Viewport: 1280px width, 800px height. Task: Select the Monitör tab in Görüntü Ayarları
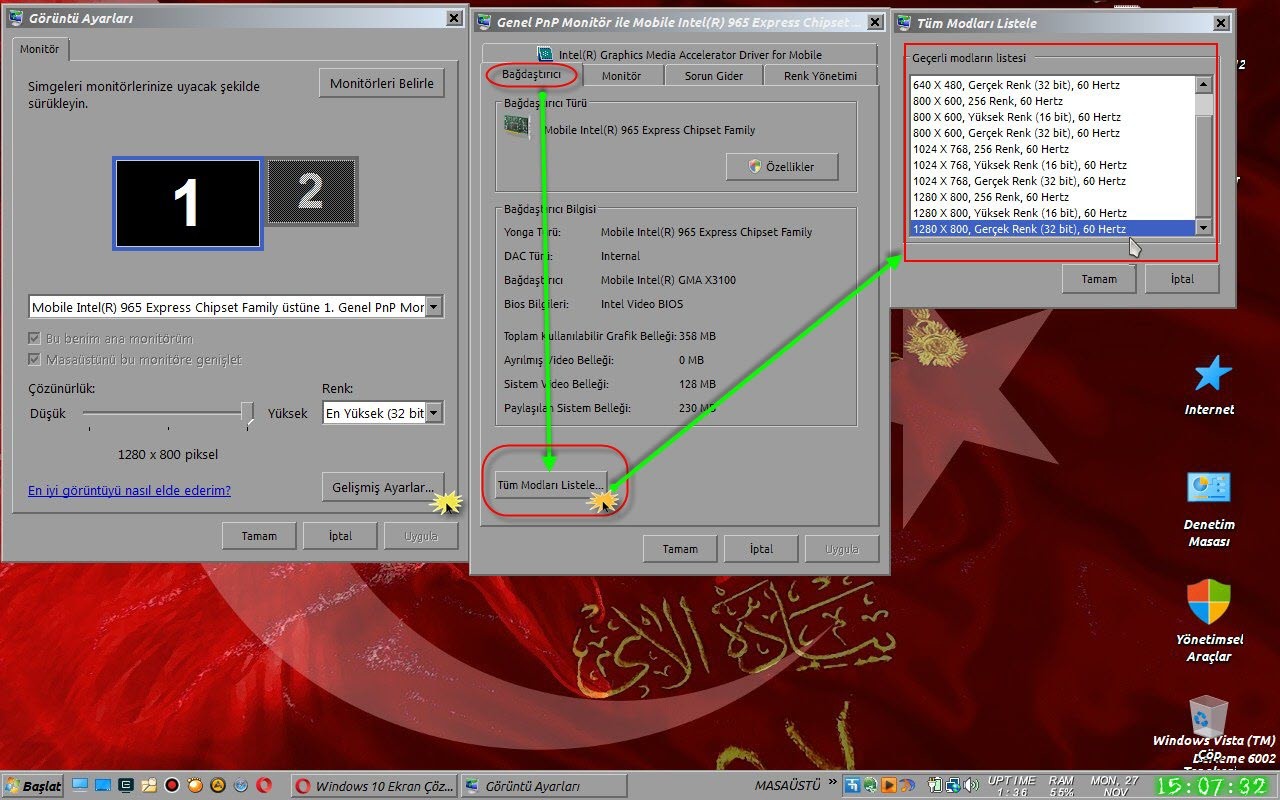pyautogui.click(x=40, y=49)
